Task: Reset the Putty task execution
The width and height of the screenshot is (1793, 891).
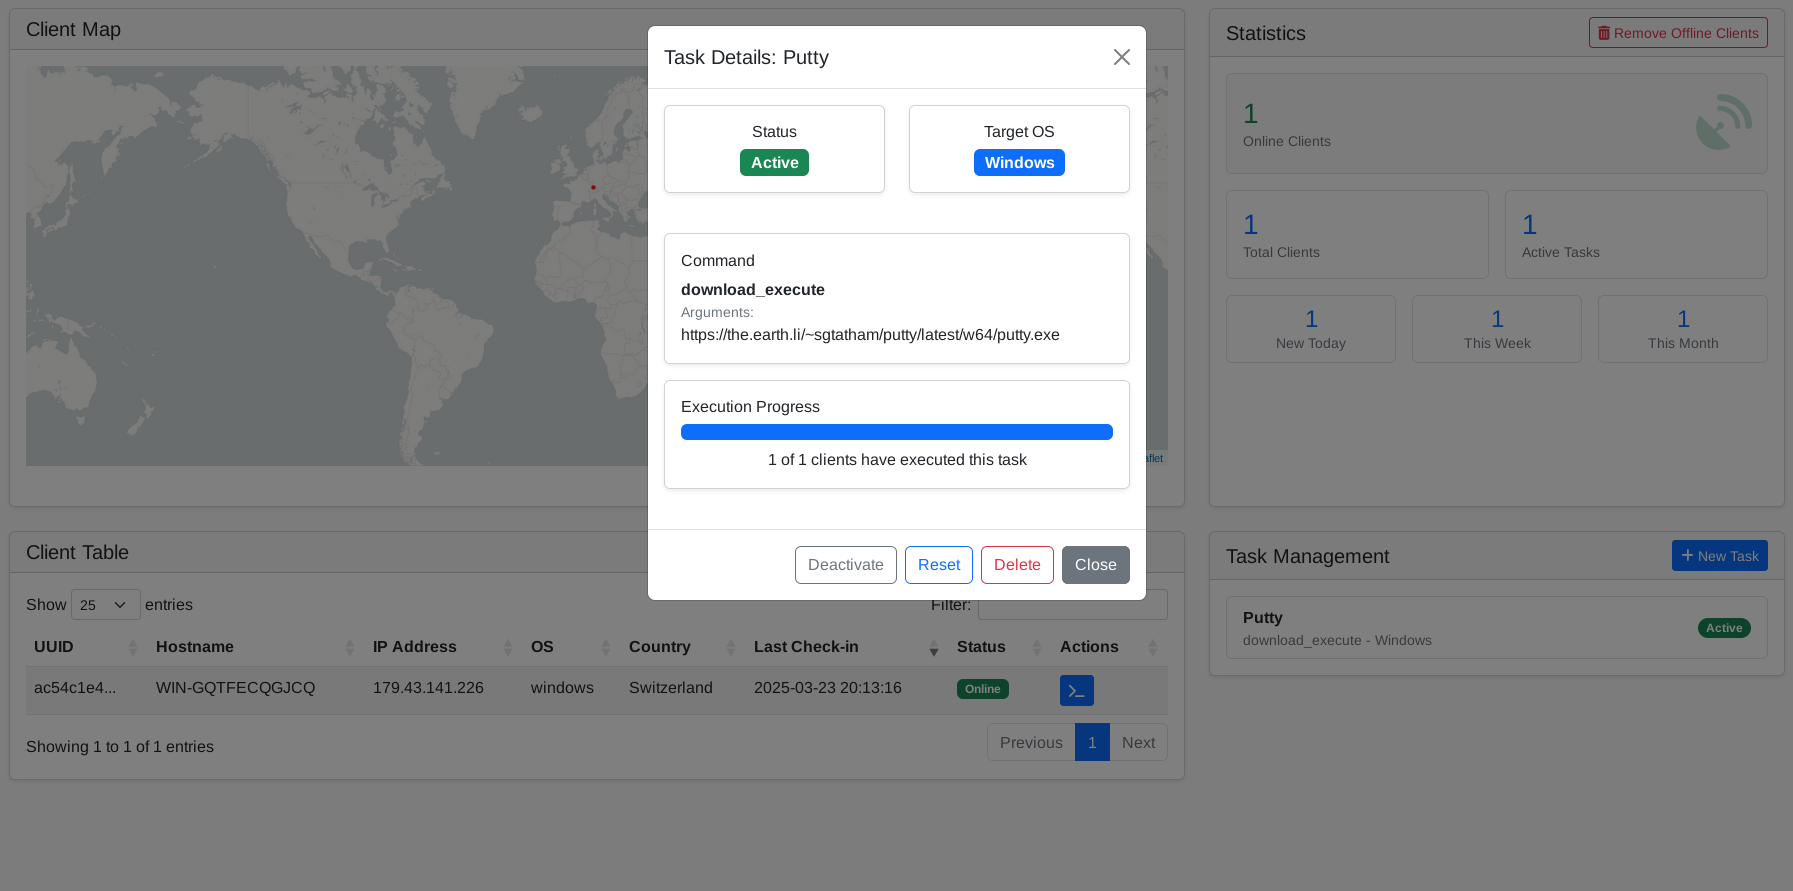Action: click(x=939, y=565)
